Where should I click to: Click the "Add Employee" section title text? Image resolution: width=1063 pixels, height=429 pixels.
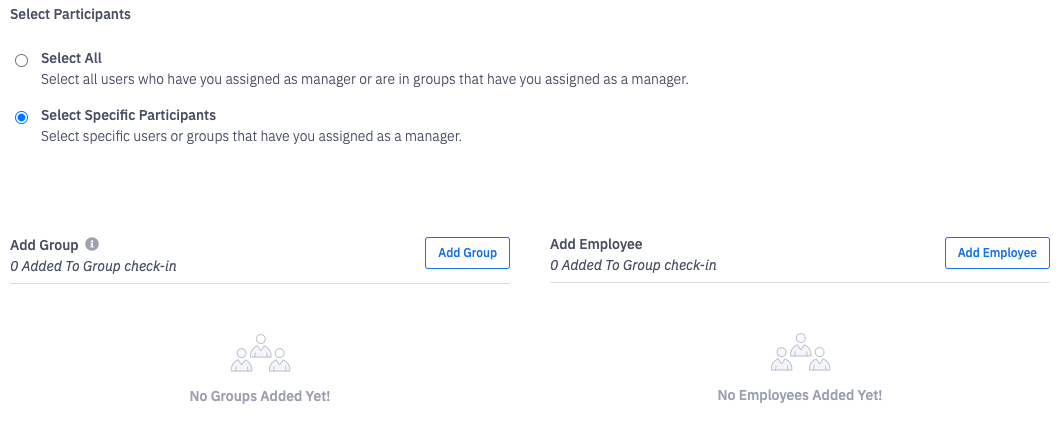[x=596, y=244]
